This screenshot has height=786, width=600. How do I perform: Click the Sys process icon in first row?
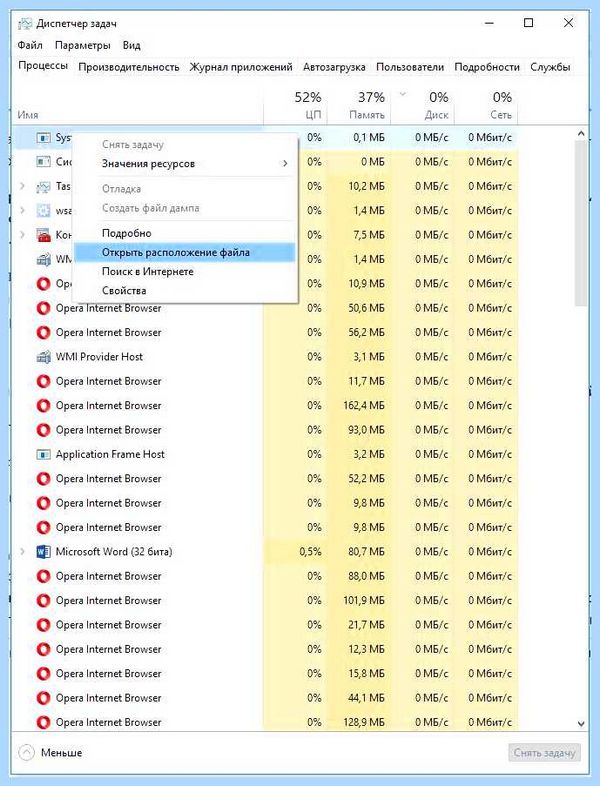44,137
